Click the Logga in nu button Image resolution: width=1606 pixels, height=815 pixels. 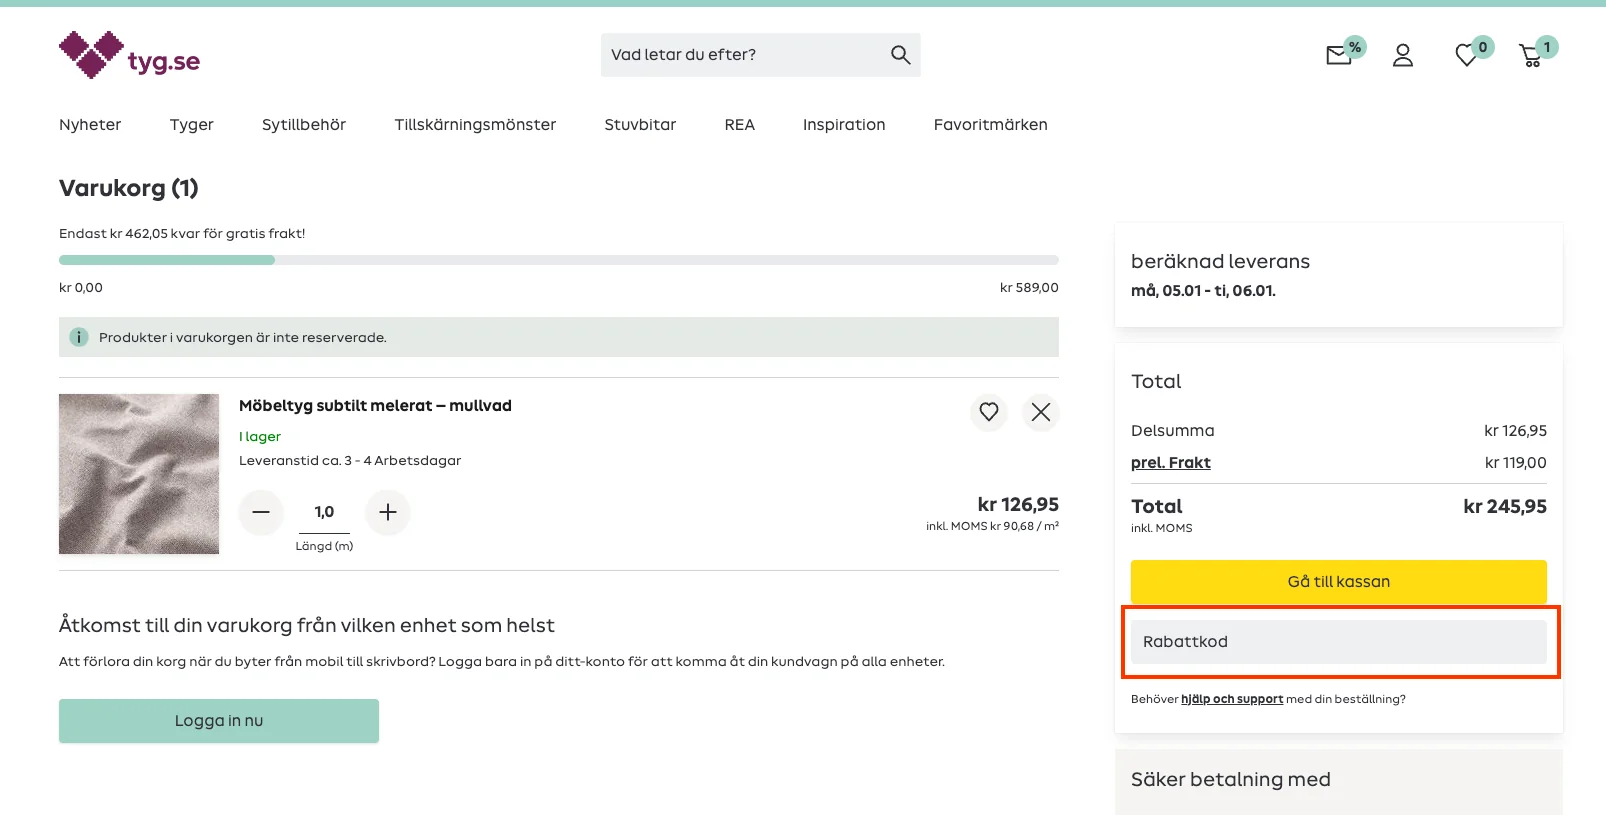coord(219,721)
